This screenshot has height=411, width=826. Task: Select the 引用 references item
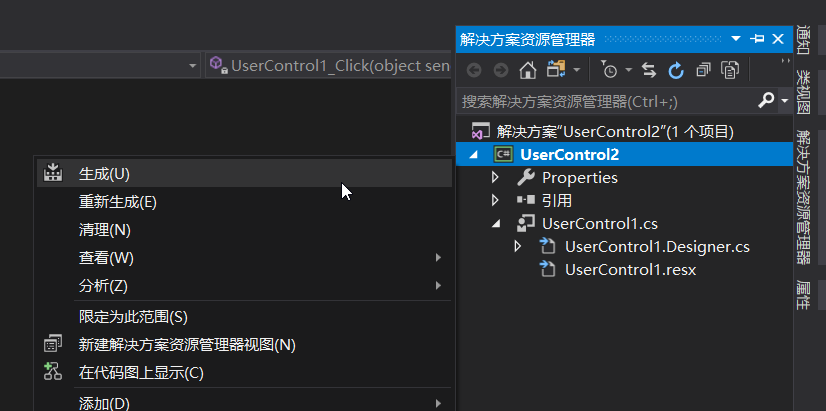pyautogui.click(x=557, y=200)
